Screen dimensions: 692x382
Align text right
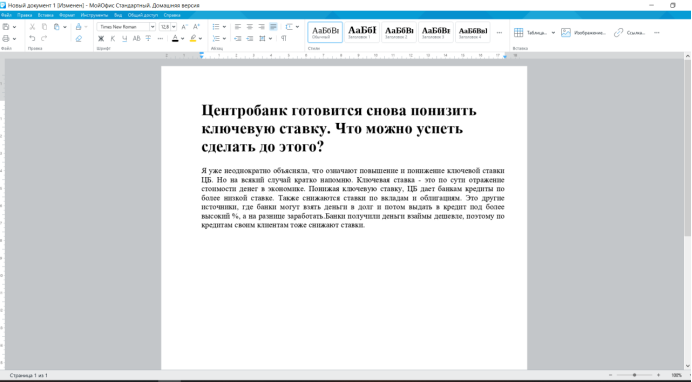coord(261,27)
